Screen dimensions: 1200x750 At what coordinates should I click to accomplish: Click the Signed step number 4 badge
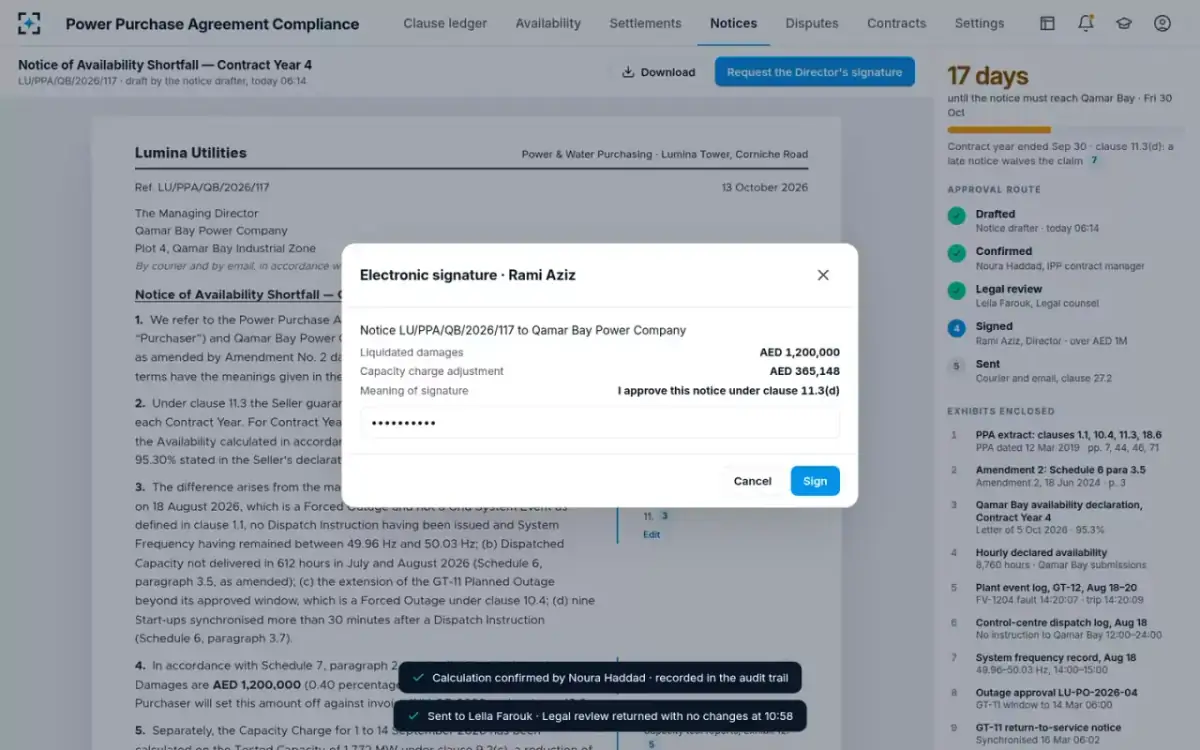click(957, 328)
